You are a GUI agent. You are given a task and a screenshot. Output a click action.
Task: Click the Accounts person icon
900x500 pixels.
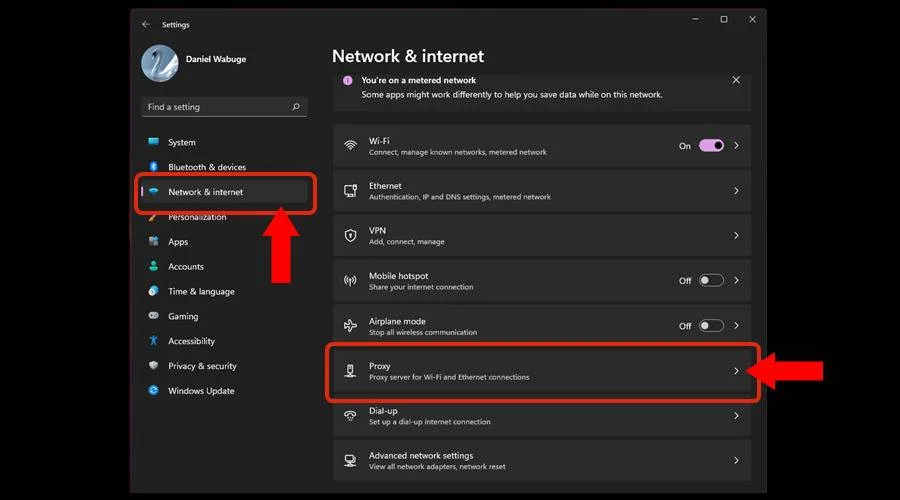pos(153,266)
